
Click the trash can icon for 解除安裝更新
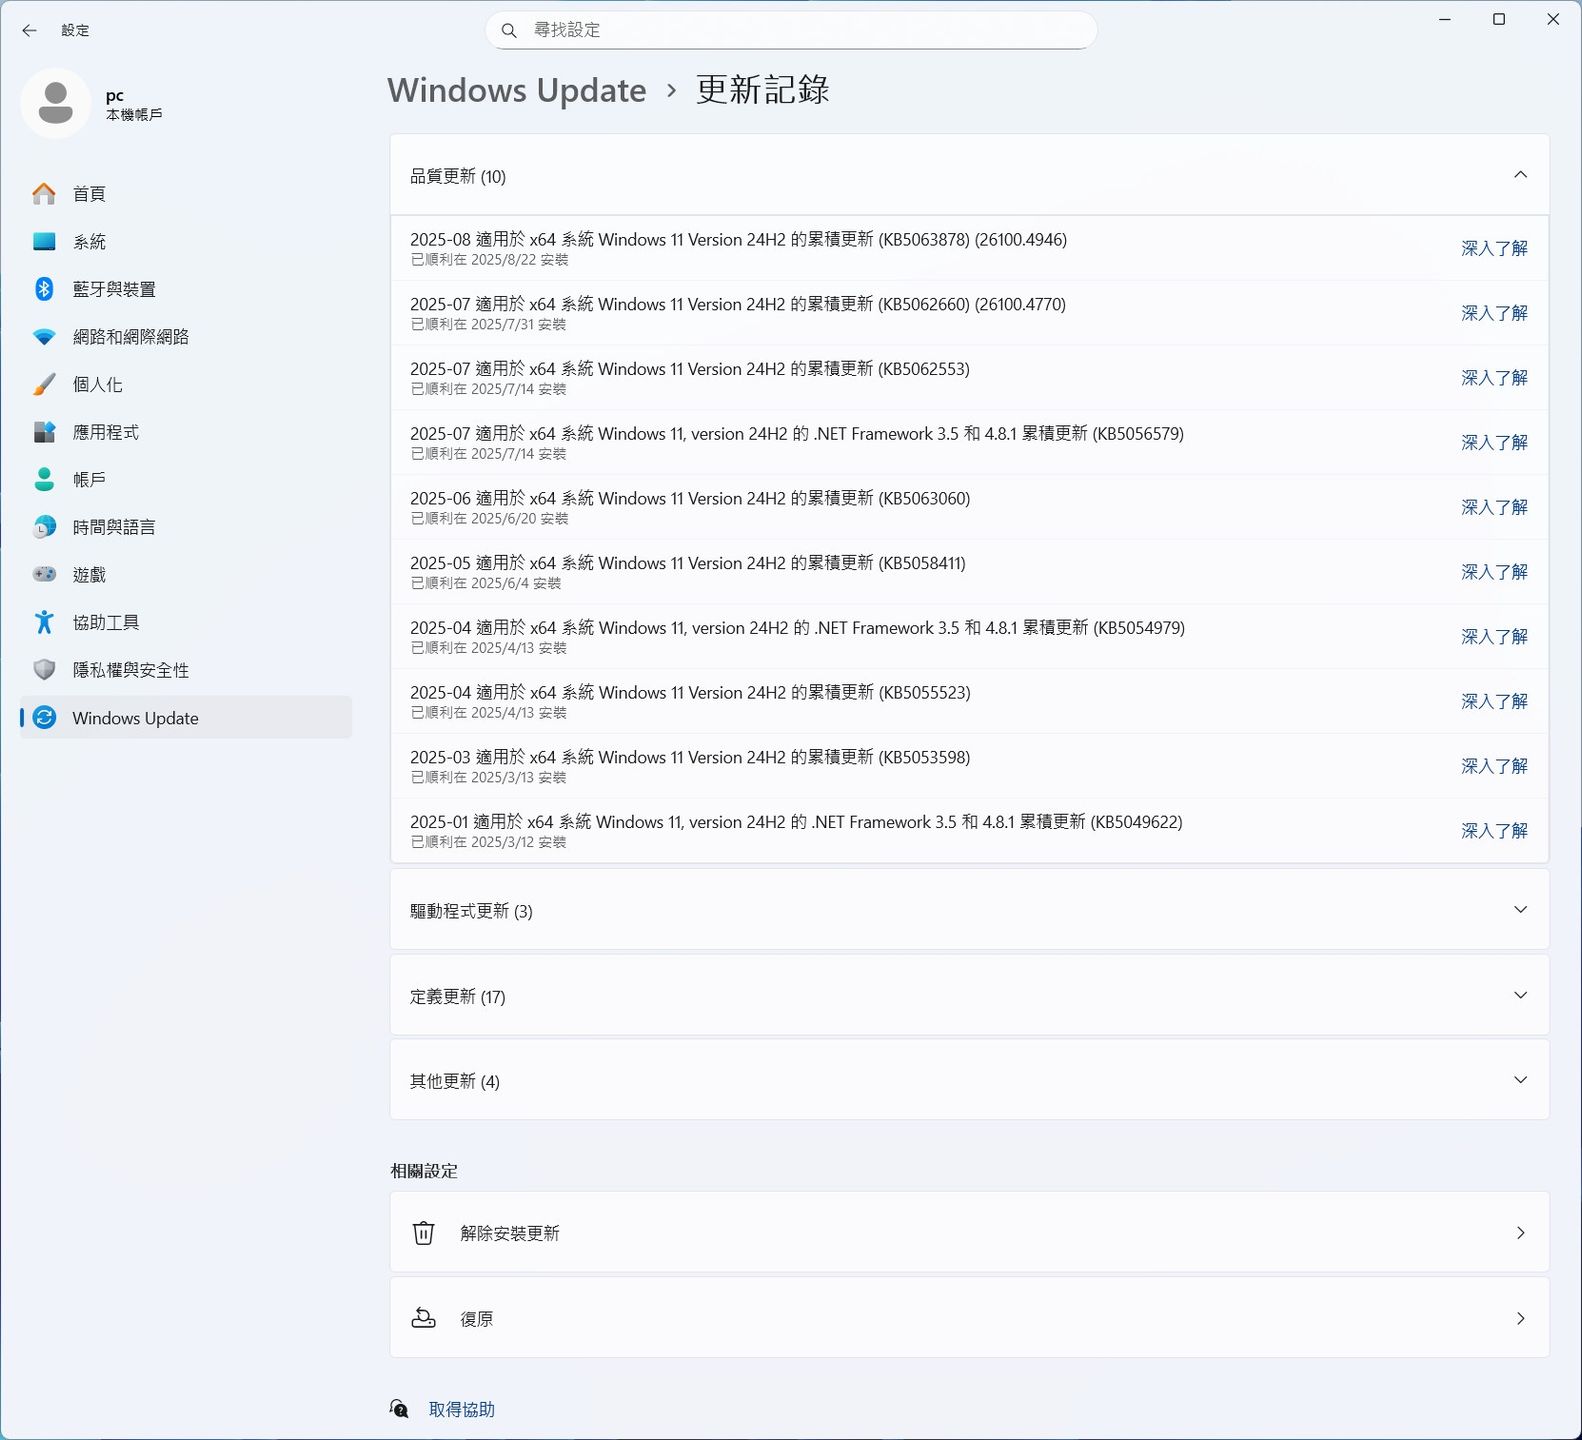[x=424, y=1232]
